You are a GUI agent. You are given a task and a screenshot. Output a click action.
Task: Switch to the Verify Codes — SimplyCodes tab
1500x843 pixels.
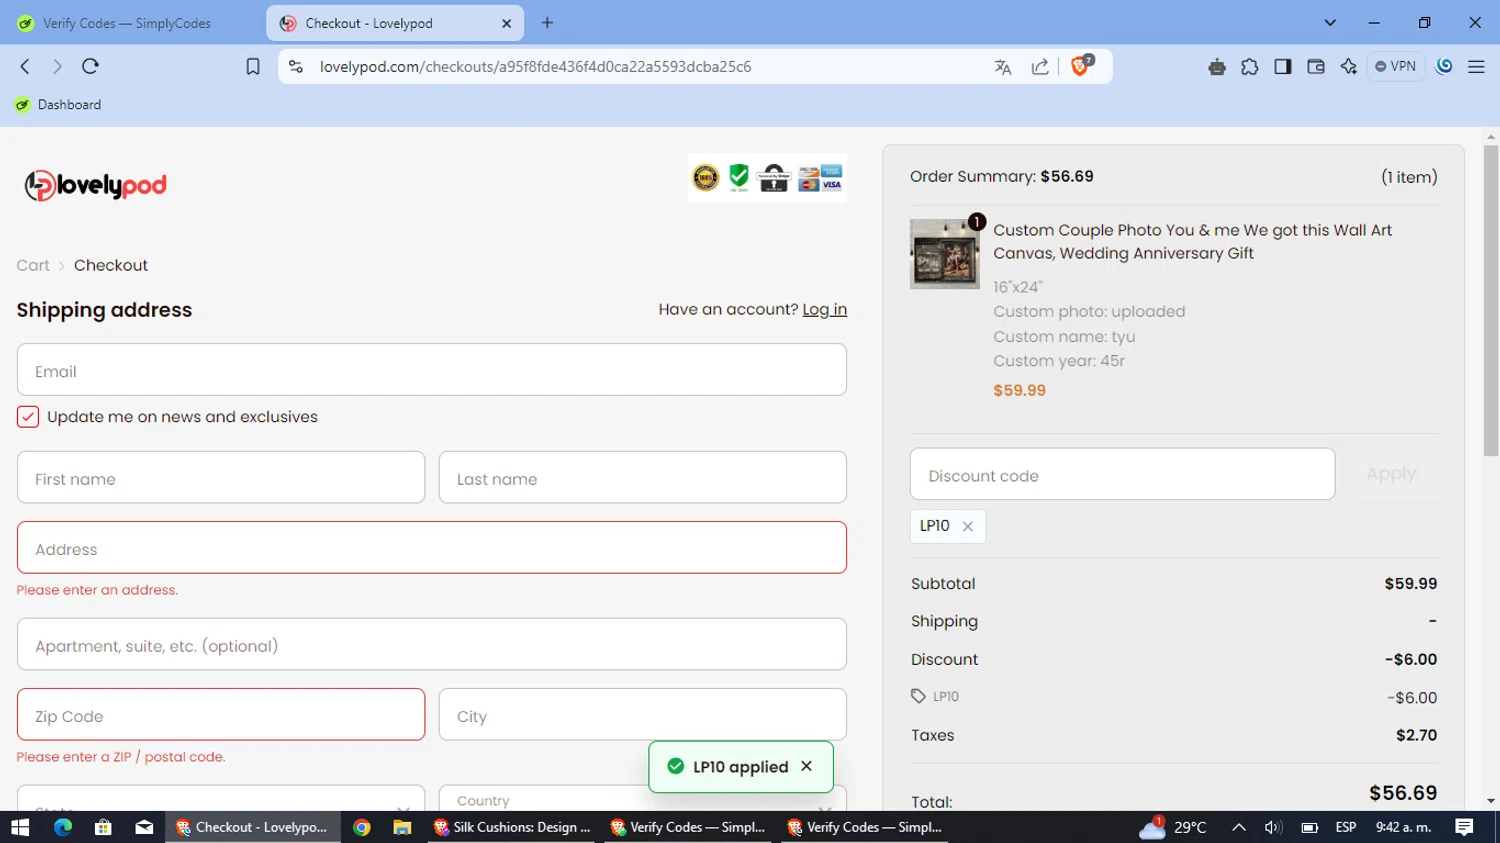click(x=127, y=23)
